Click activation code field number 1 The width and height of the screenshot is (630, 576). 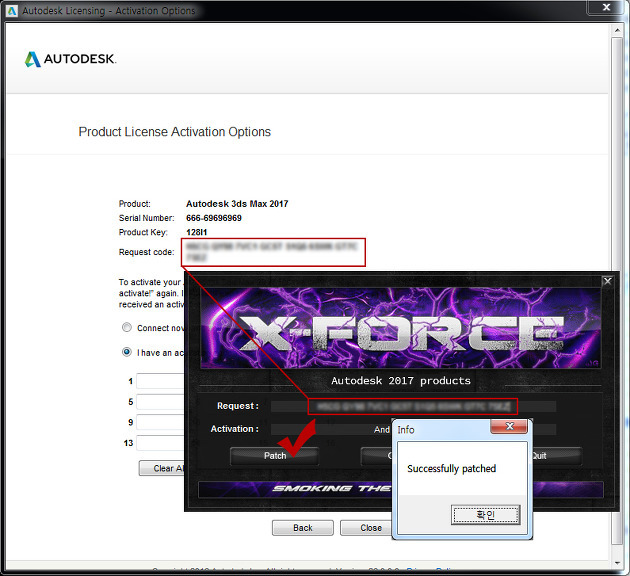(x=160, y=381)
